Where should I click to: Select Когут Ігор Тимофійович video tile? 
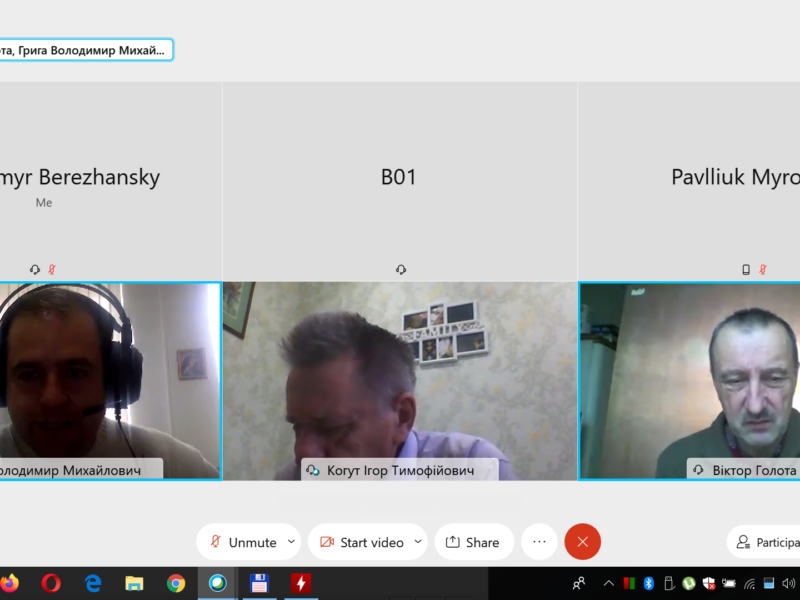pos(400,380)
